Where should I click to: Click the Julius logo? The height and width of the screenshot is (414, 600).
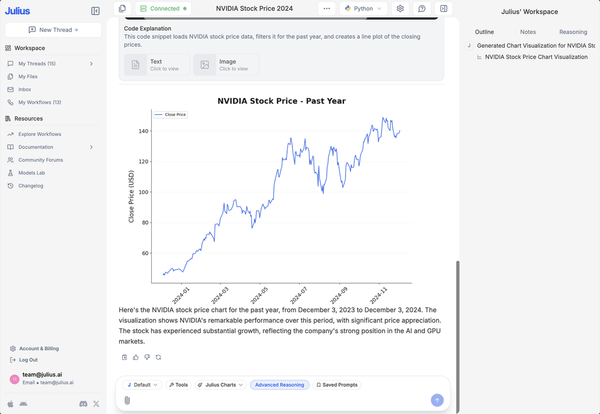click(17, 11)
